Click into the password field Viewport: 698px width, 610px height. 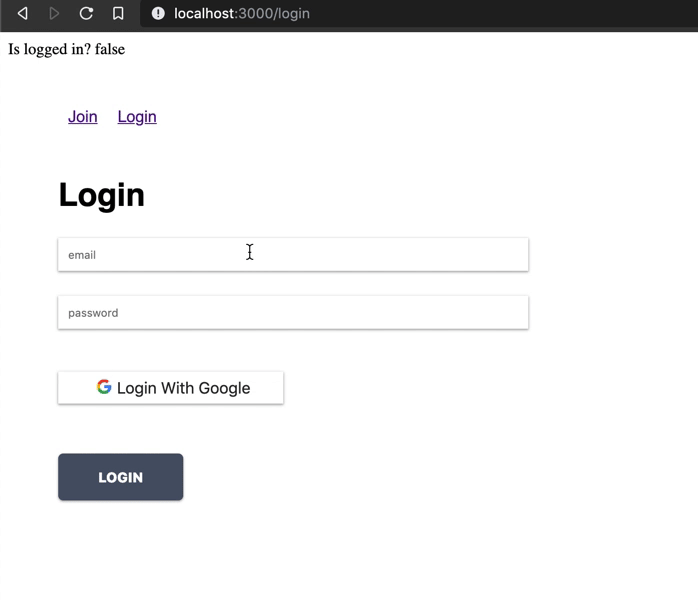[x=293, y=313]
